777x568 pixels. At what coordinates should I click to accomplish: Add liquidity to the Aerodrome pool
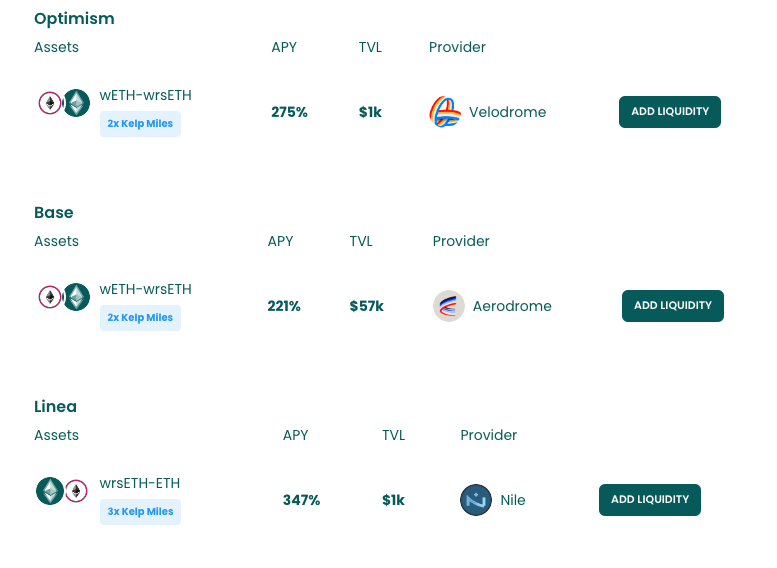click(672, 305)
